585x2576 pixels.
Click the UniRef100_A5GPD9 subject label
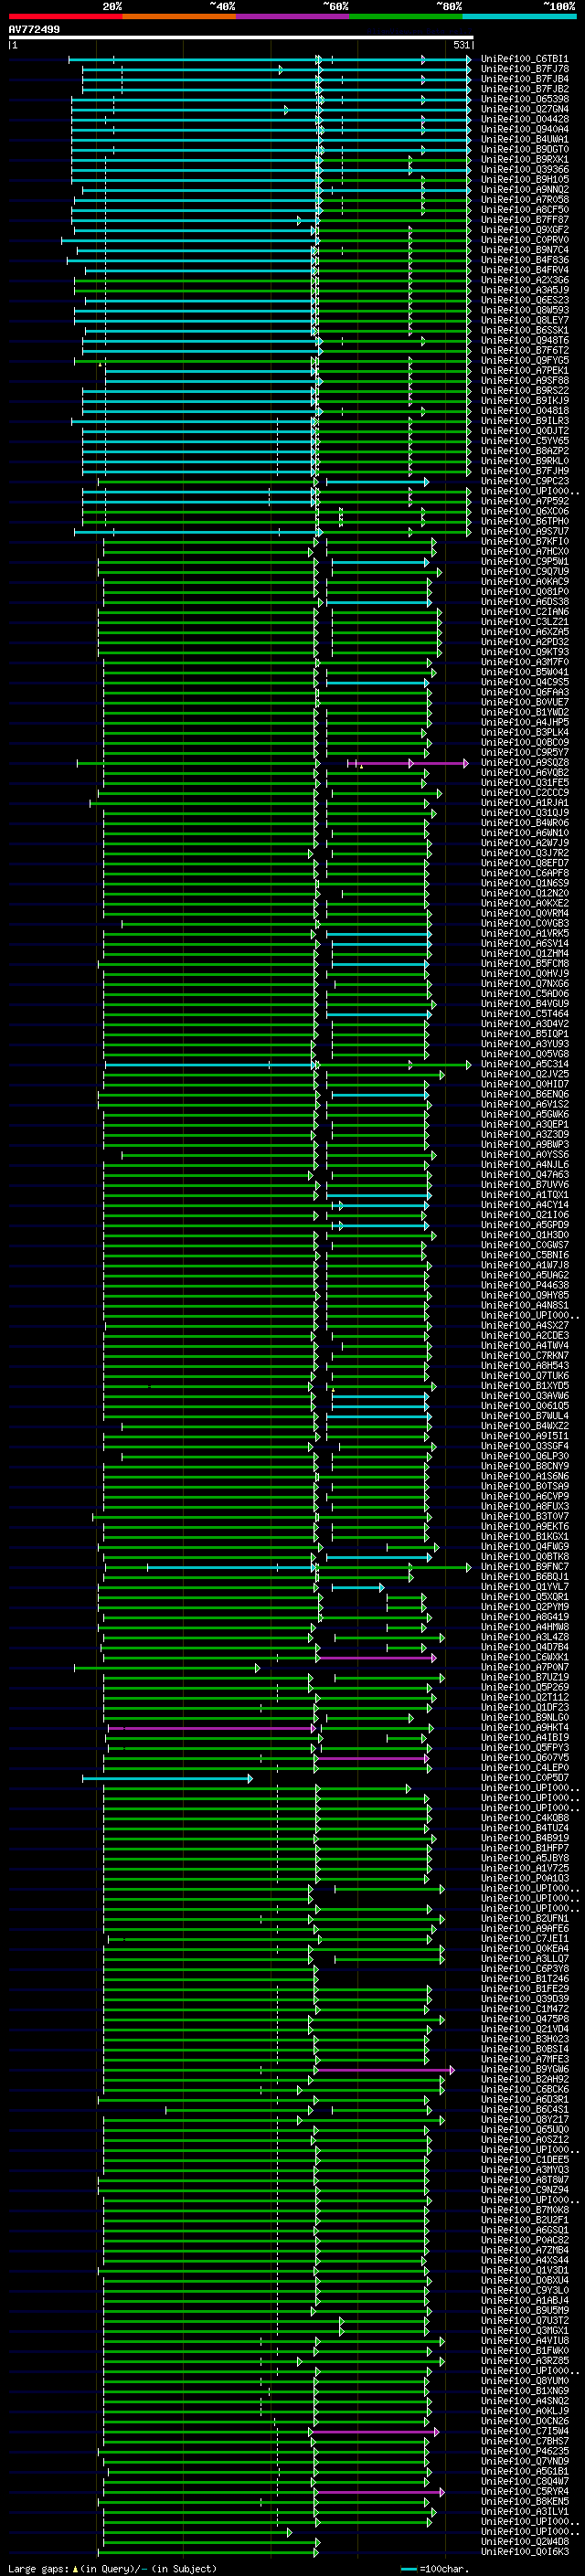[525, 1225]
